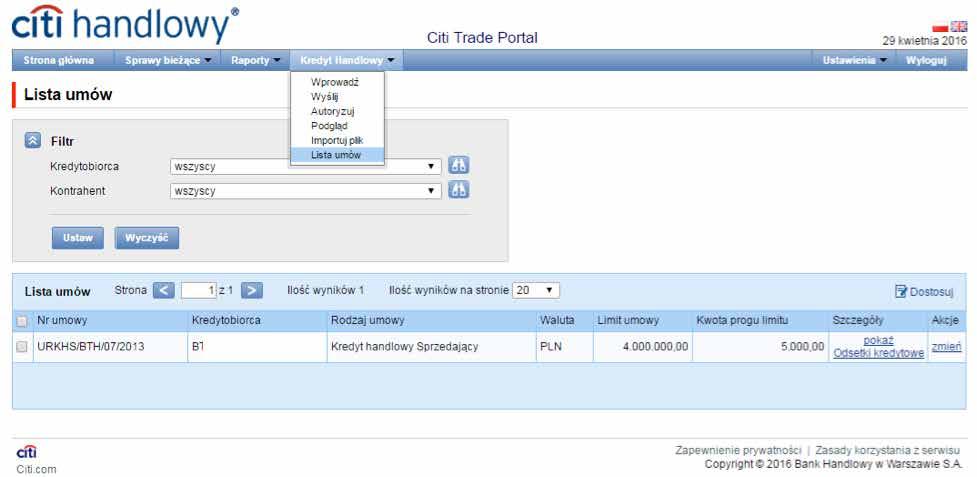The height and width of the screenshot is (477, 977).
Task: Go to Strona główna
Action: (x=59, y=60)
